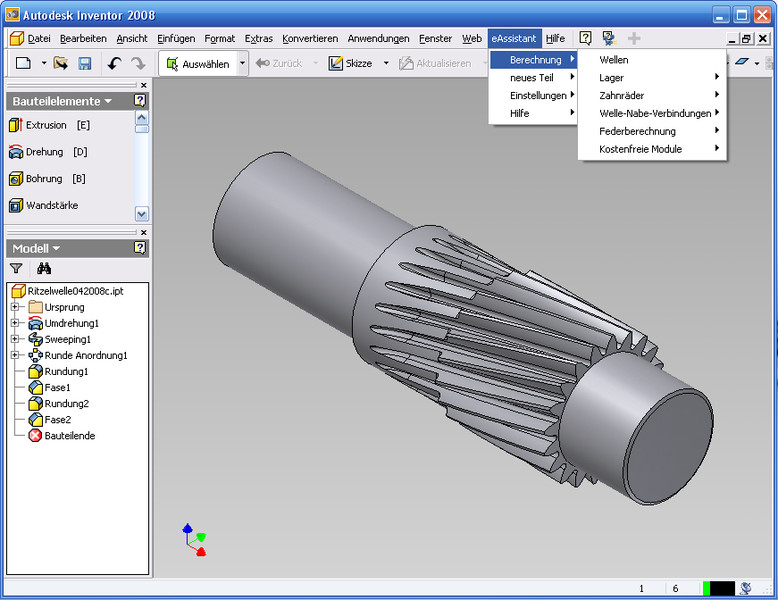The width and height of the screenshot is (778, 600).
Task: Select Fase1 in the model tree
Action: tap(57, 387)
